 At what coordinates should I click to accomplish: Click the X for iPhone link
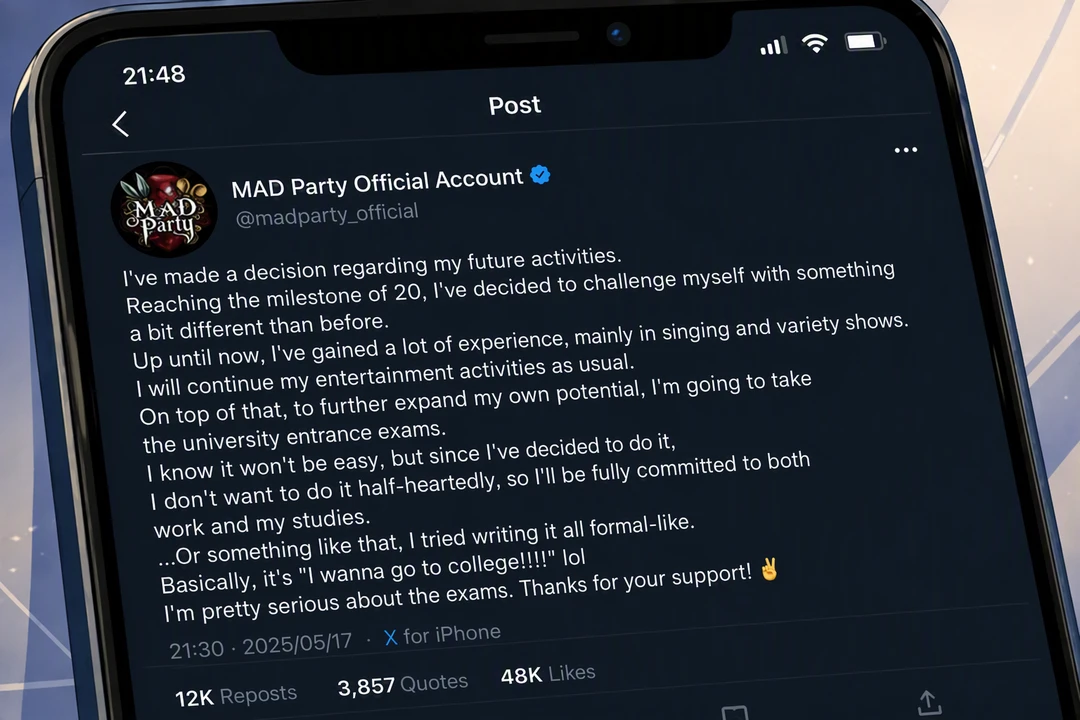click(442, 635)
